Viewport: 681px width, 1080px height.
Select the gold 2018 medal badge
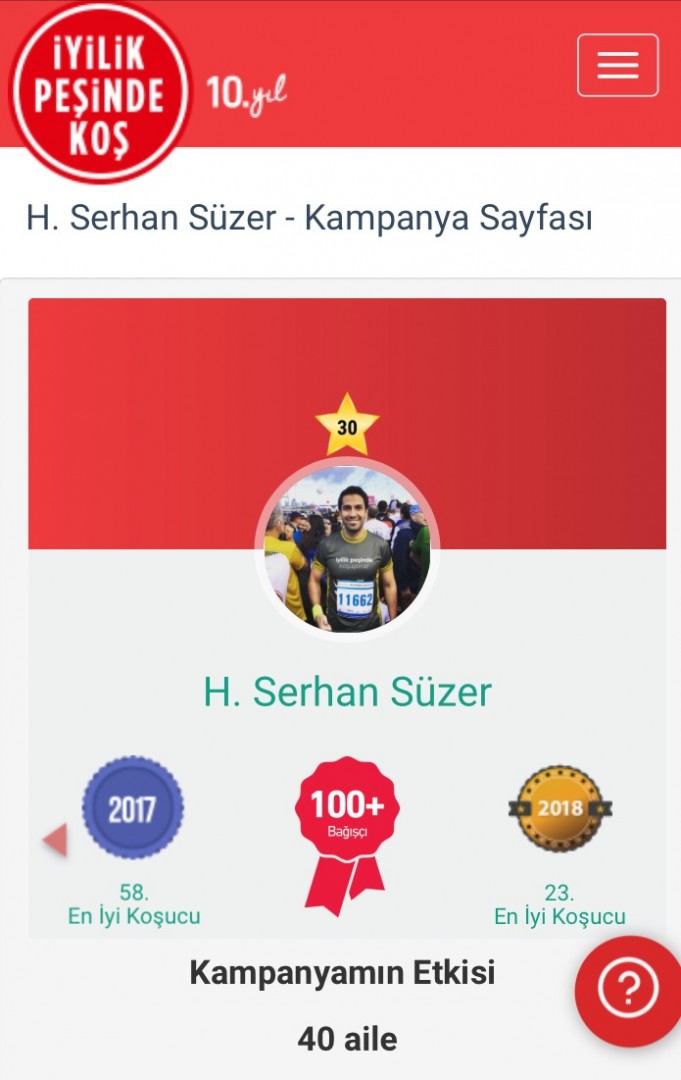point(560,808)
